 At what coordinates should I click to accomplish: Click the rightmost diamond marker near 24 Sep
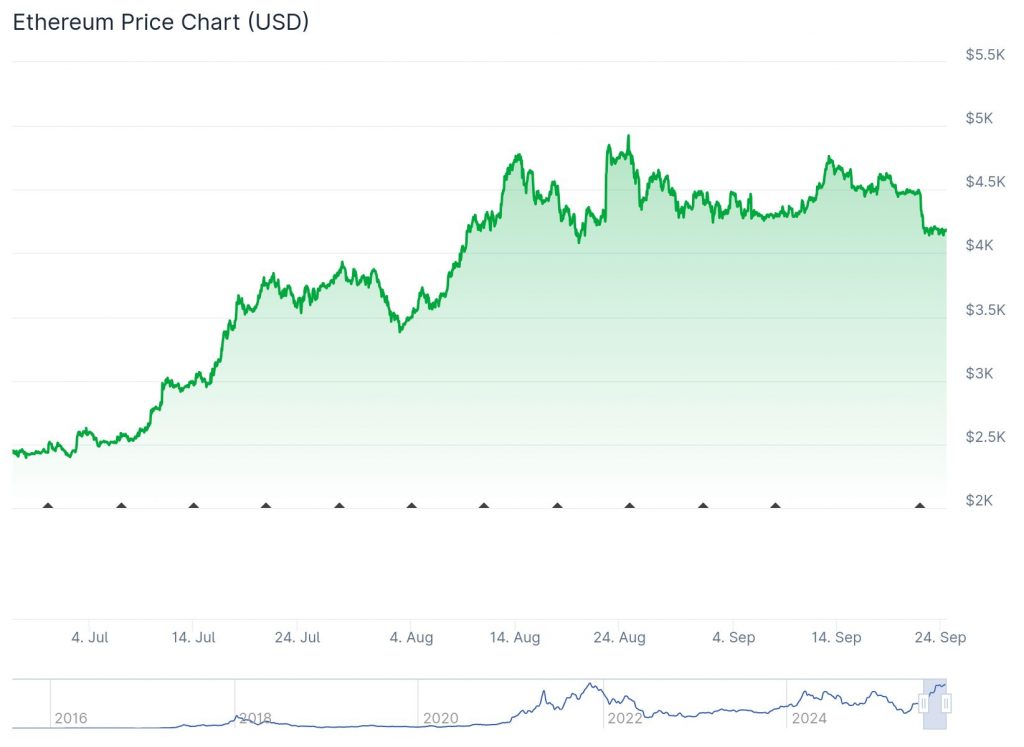point(920,506)
